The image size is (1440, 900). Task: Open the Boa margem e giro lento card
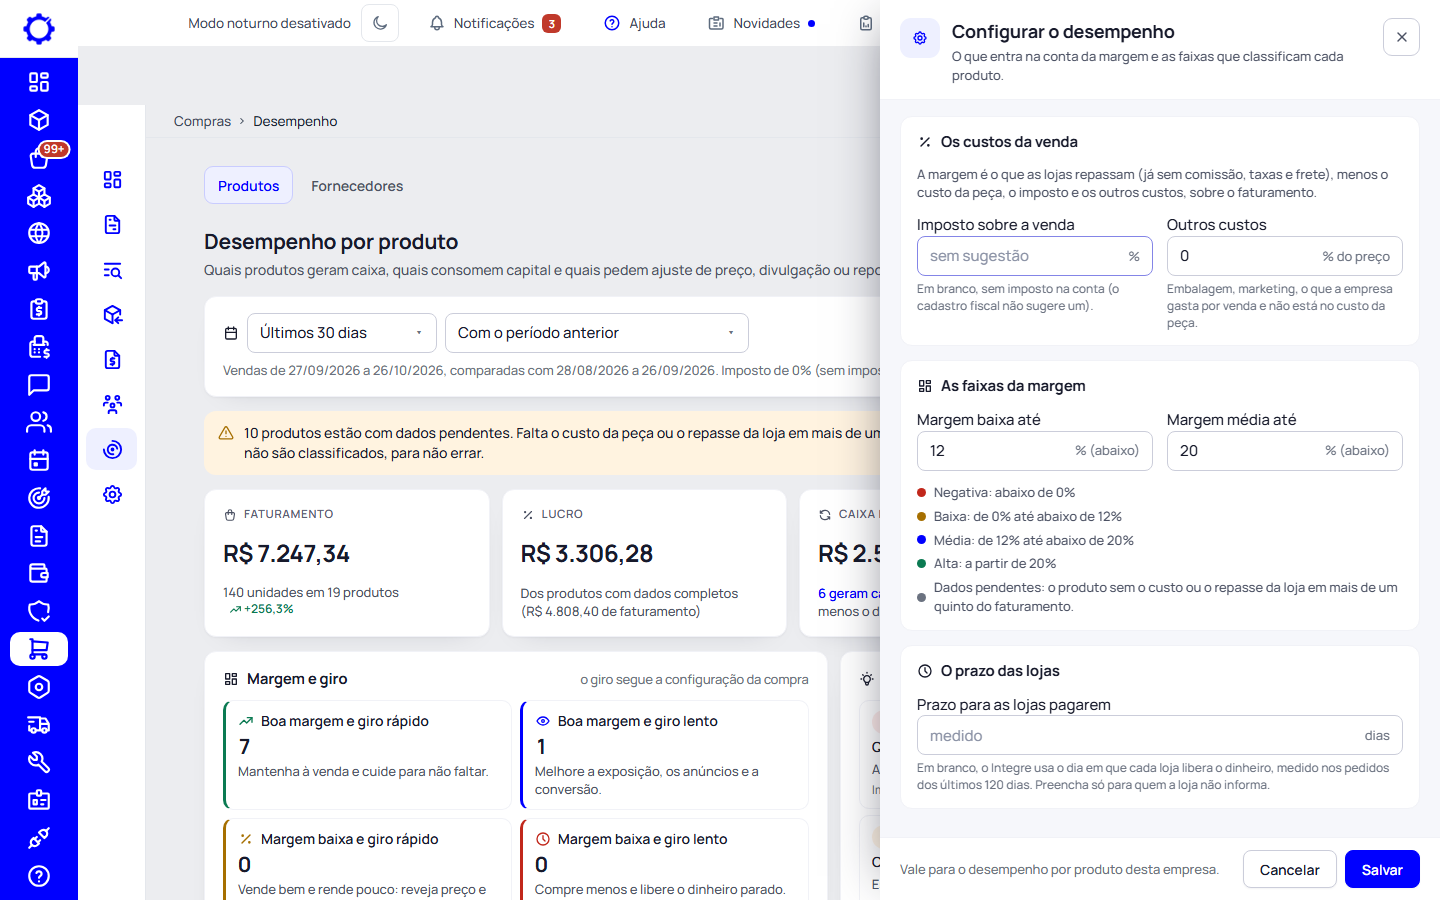(664, 755)
